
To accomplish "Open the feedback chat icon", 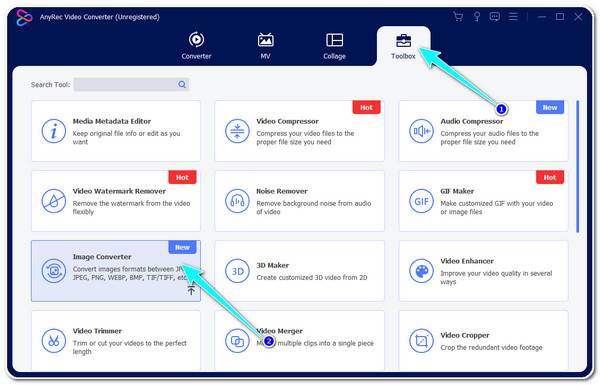I will click(x=495, y=16).
